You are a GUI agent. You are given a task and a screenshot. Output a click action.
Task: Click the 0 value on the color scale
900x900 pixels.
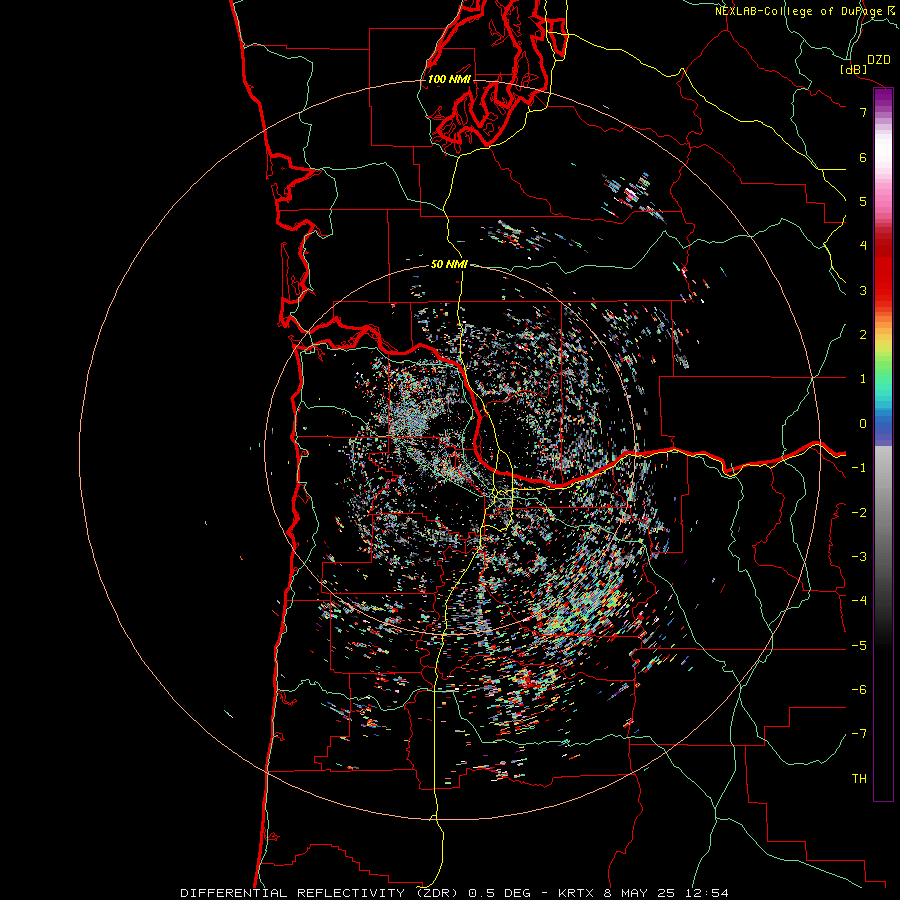[x=863, y=424]
